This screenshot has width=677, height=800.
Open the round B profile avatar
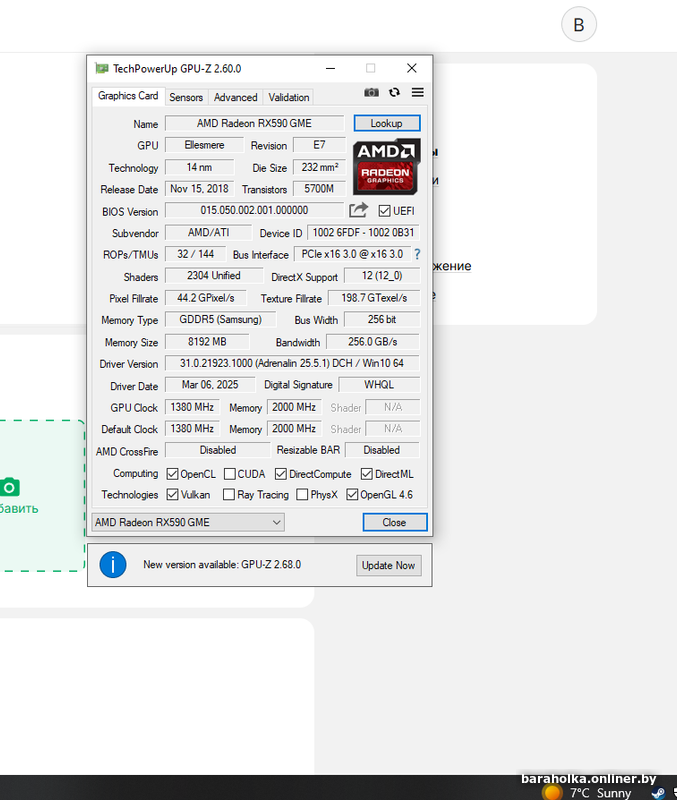[x=579, y=24]
